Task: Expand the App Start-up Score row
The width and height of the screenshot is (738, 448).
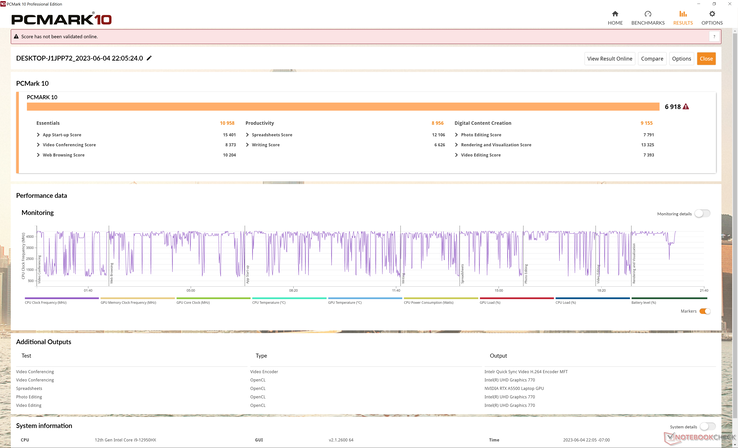Action: pyautogui.click(x=39, y=135)
